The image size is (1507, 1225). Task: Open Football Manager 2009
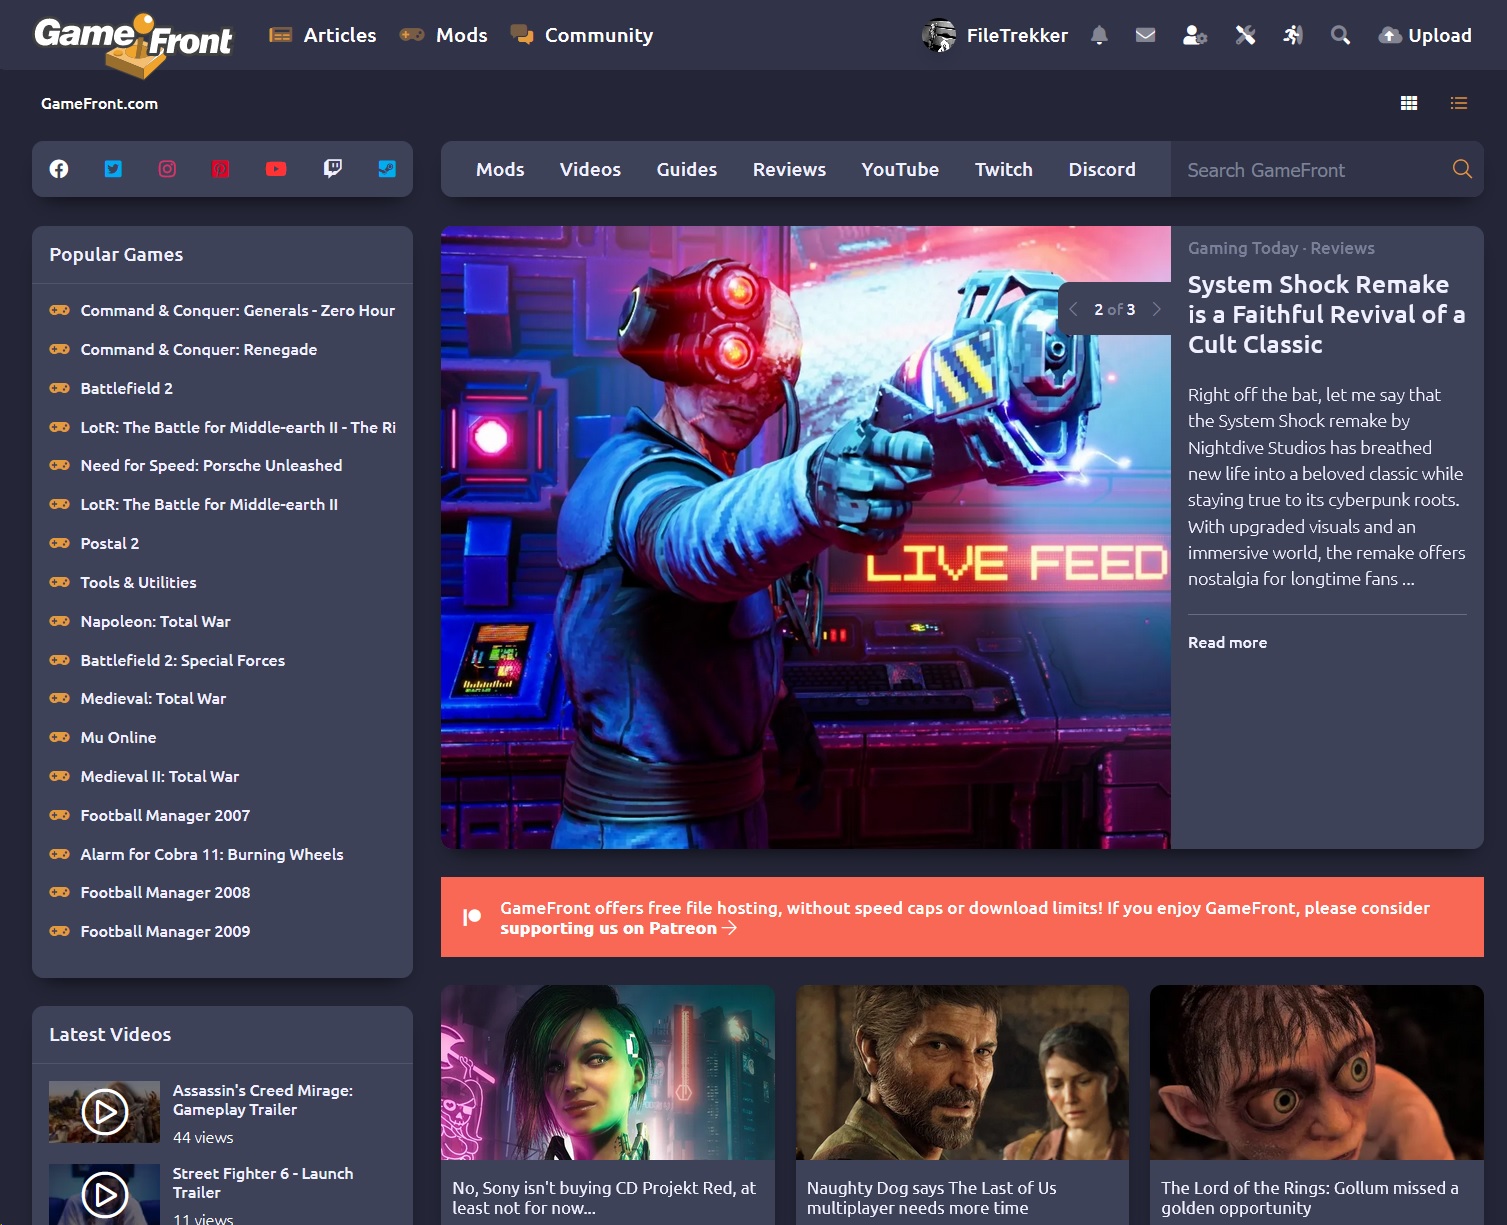tap(165, 931)
